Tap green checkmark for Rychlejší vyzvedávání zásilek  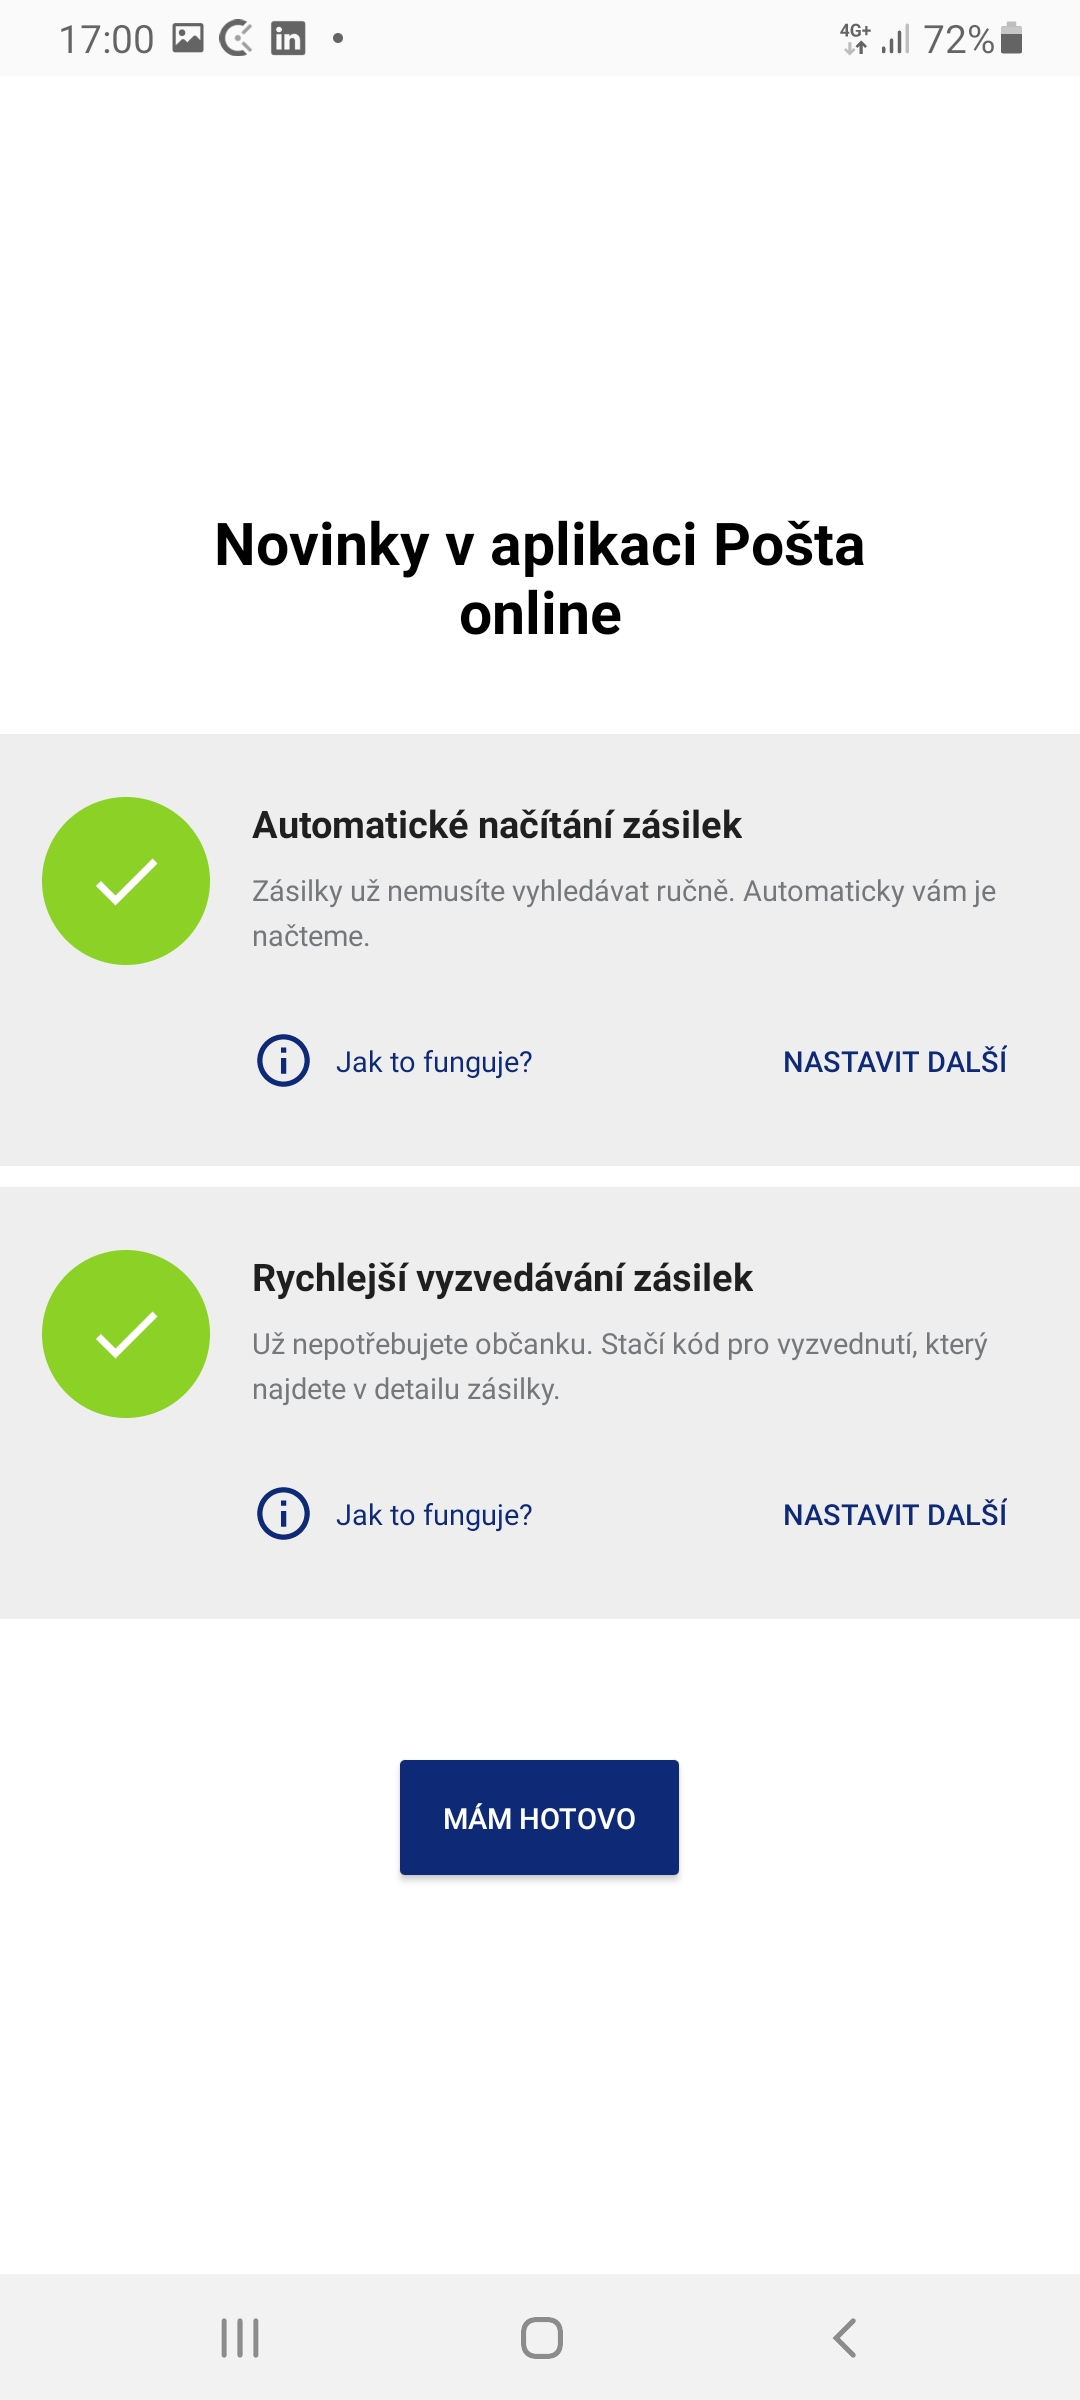pos(126,1334)
